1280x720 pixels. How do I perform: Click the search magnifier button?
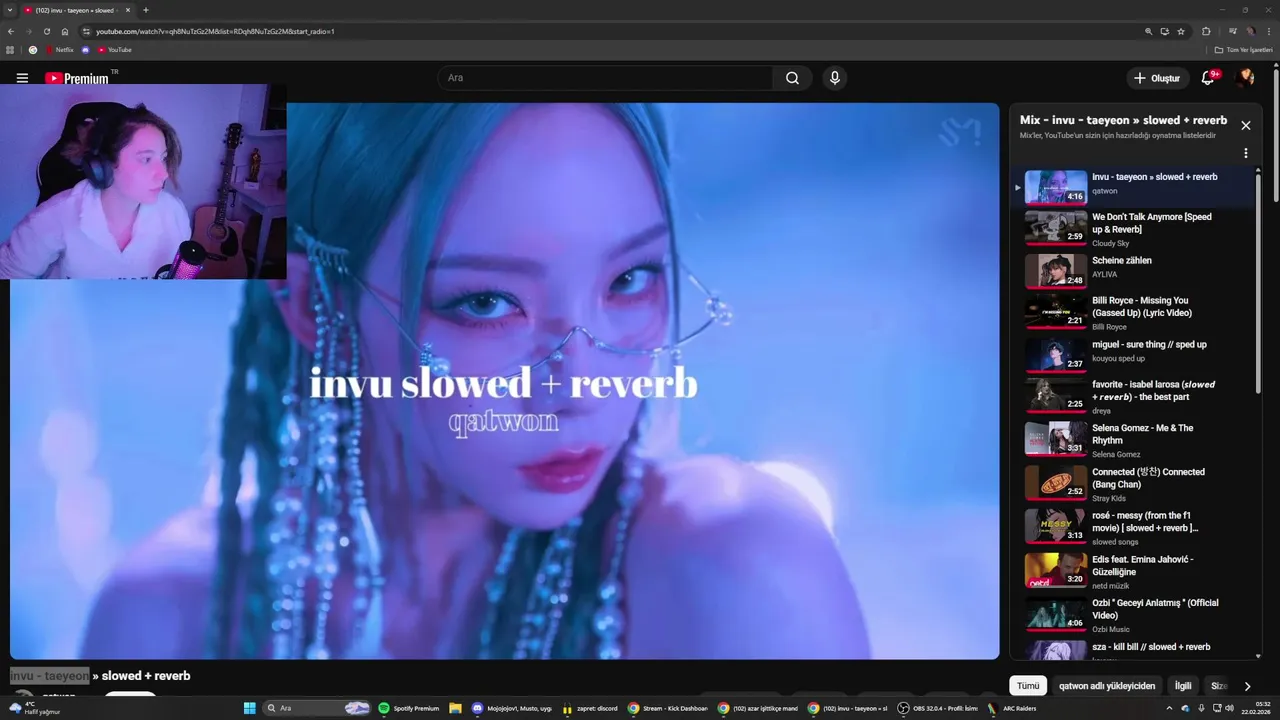coord(792,78)
